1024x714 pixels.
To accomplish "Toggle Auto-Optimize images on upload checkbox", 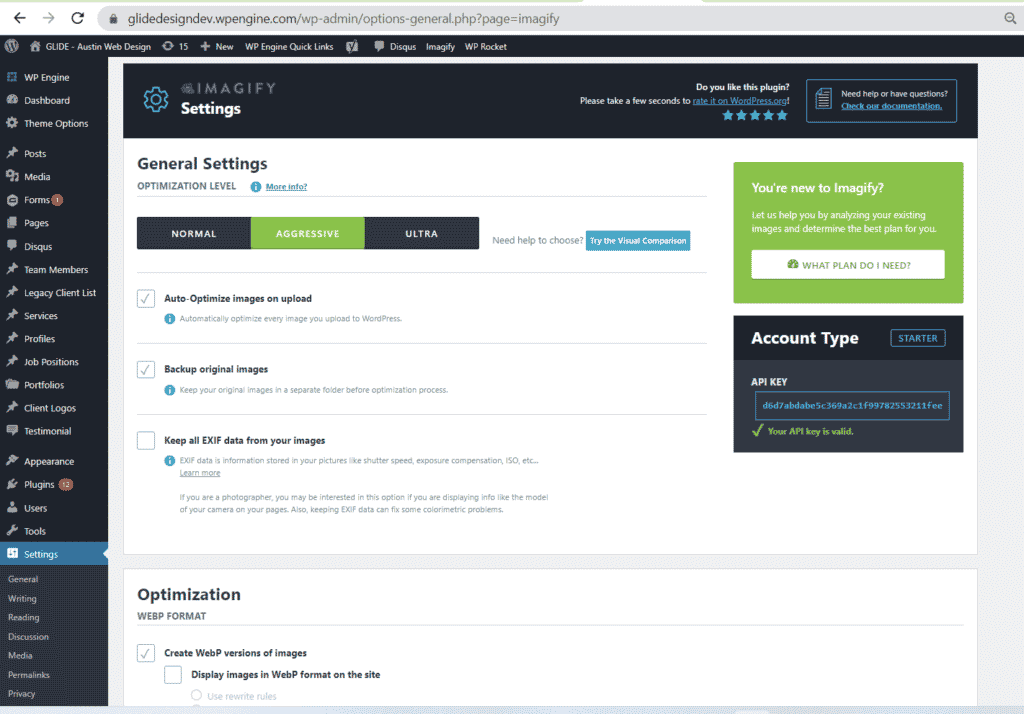I will click(x=146, y=299).
